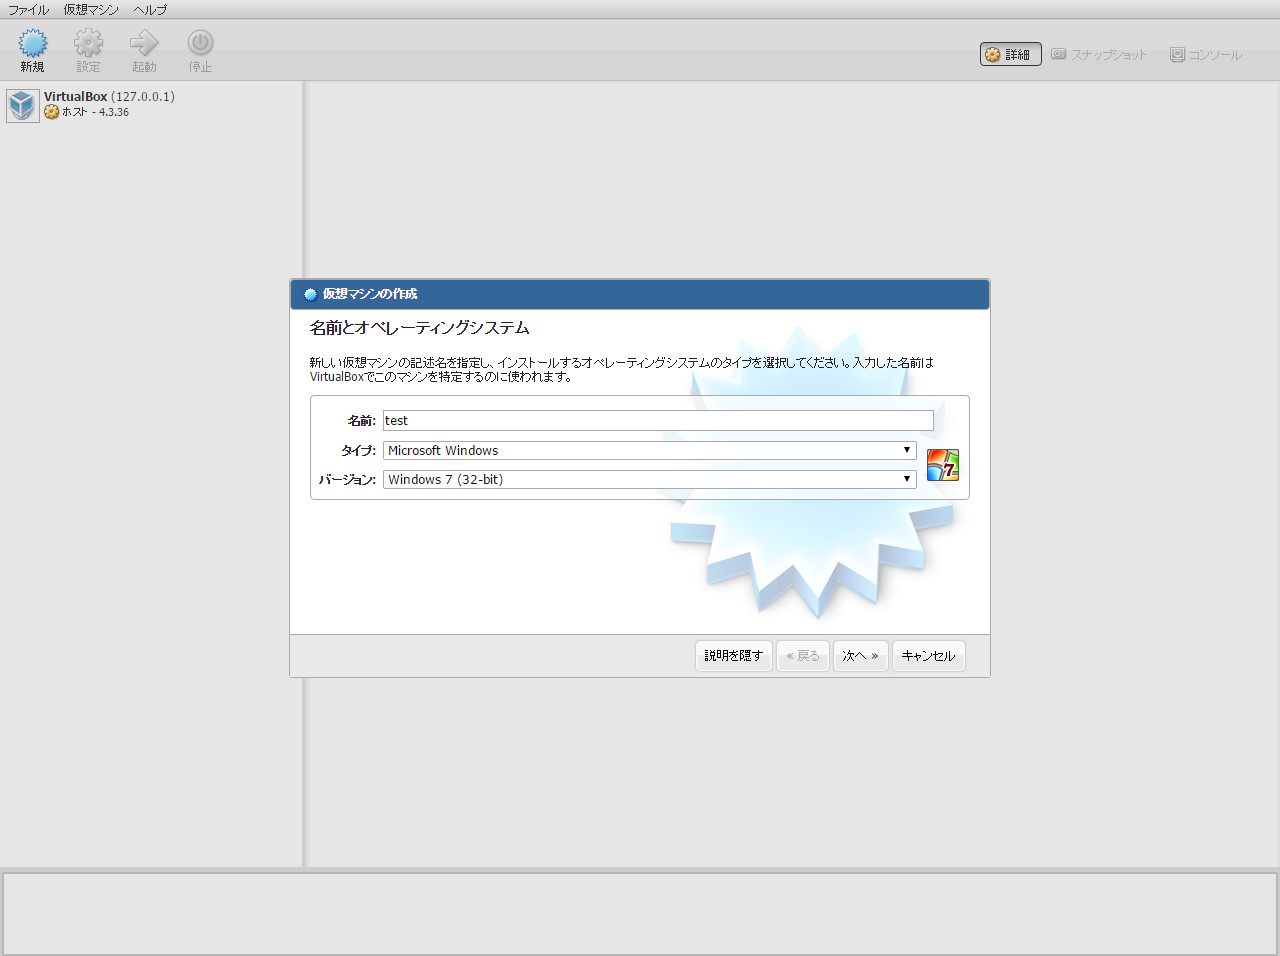The width and height of the screenshot is (1280, 956).
Task: Click the 起動 (Start) arrow icon
Action: point(143,47)
